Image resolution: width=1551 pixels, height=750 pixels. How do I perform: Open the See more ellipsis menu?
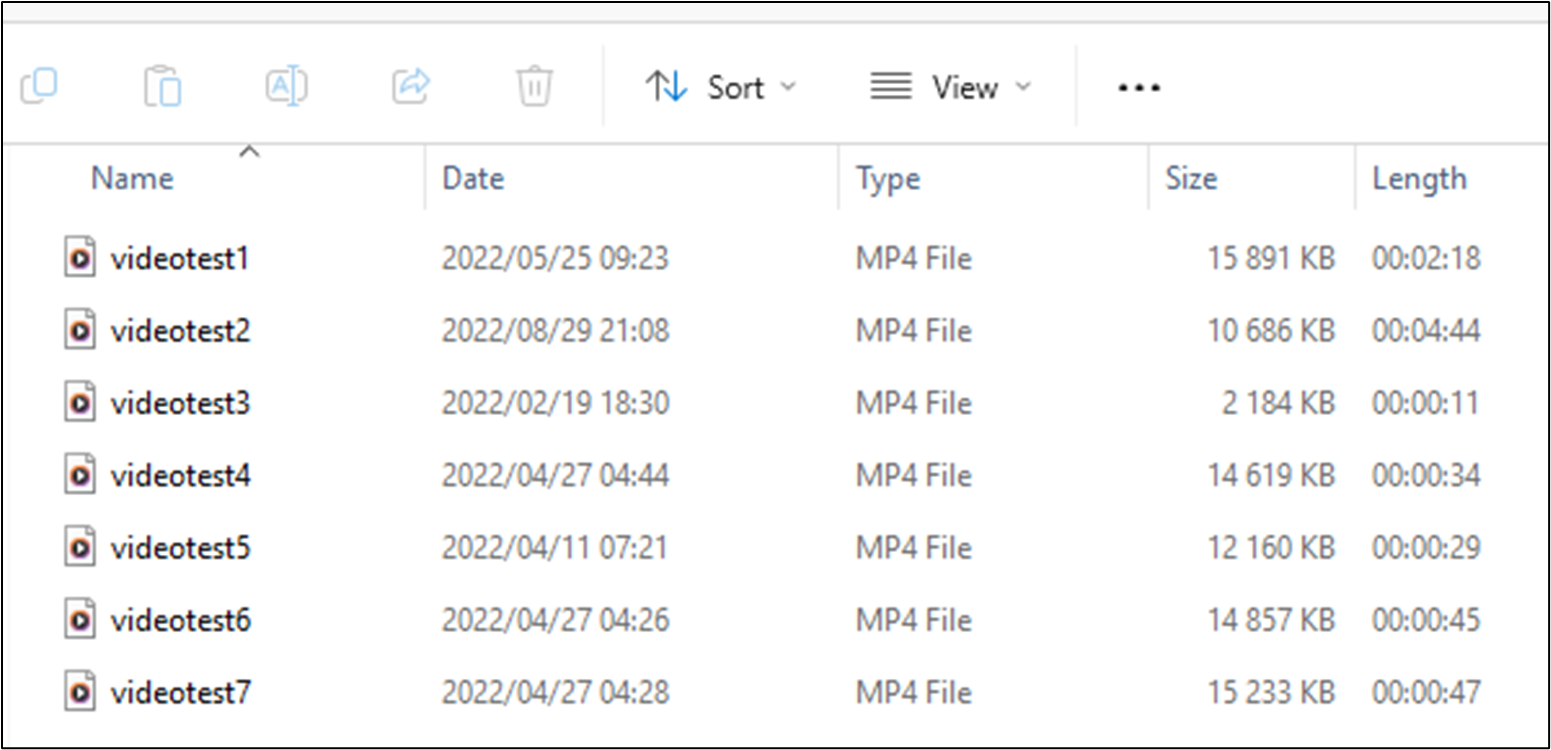click(1139, 88)
